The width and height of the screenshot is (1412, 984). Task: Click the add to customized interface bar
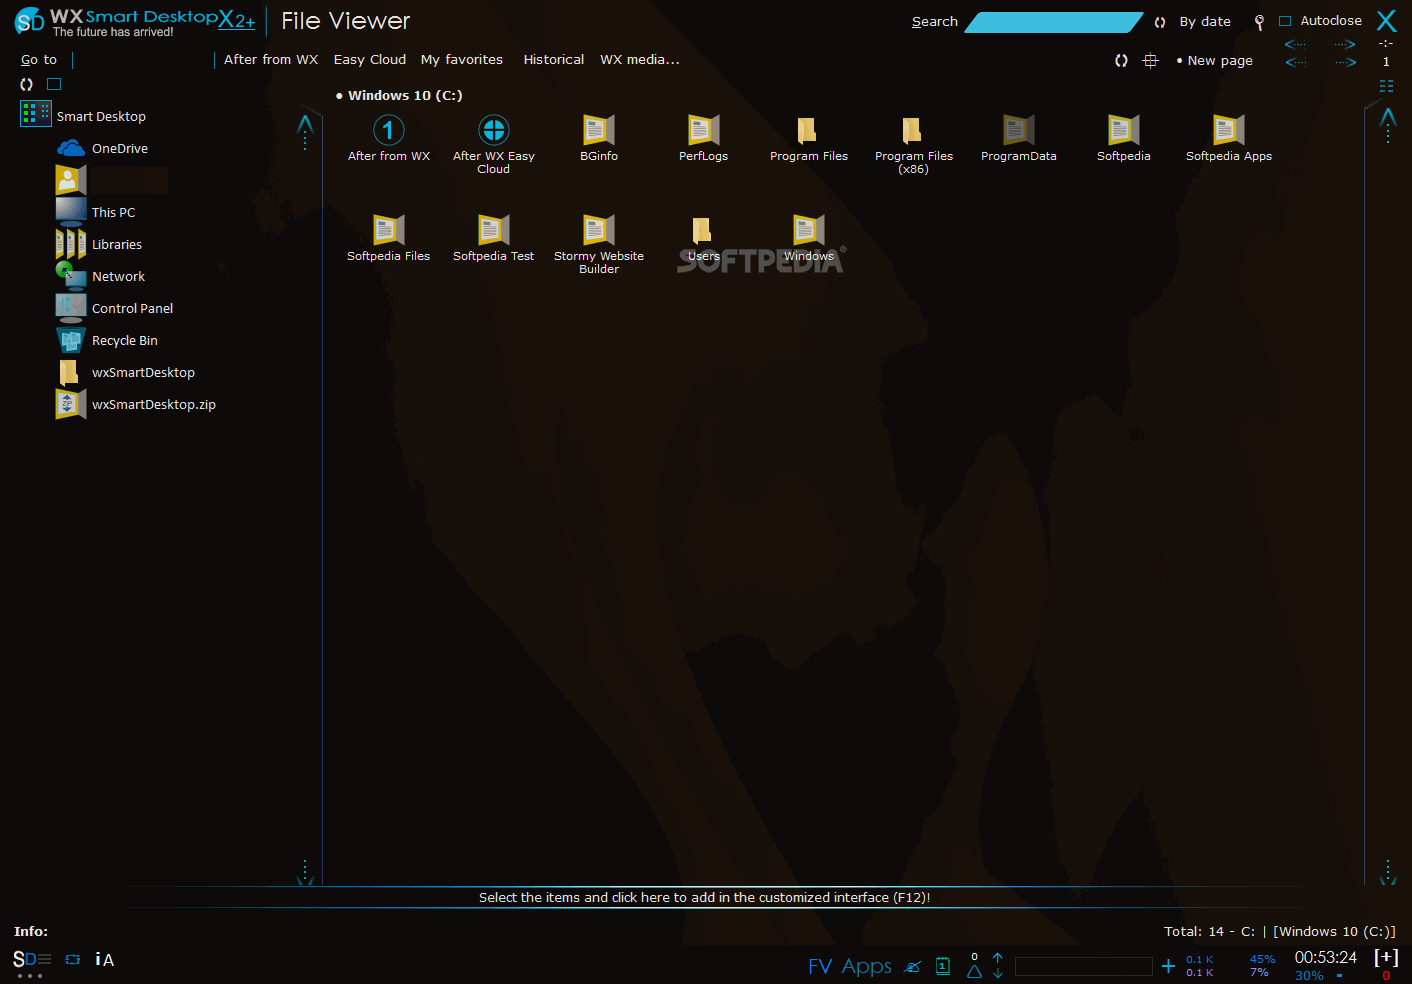click(705, 898)
